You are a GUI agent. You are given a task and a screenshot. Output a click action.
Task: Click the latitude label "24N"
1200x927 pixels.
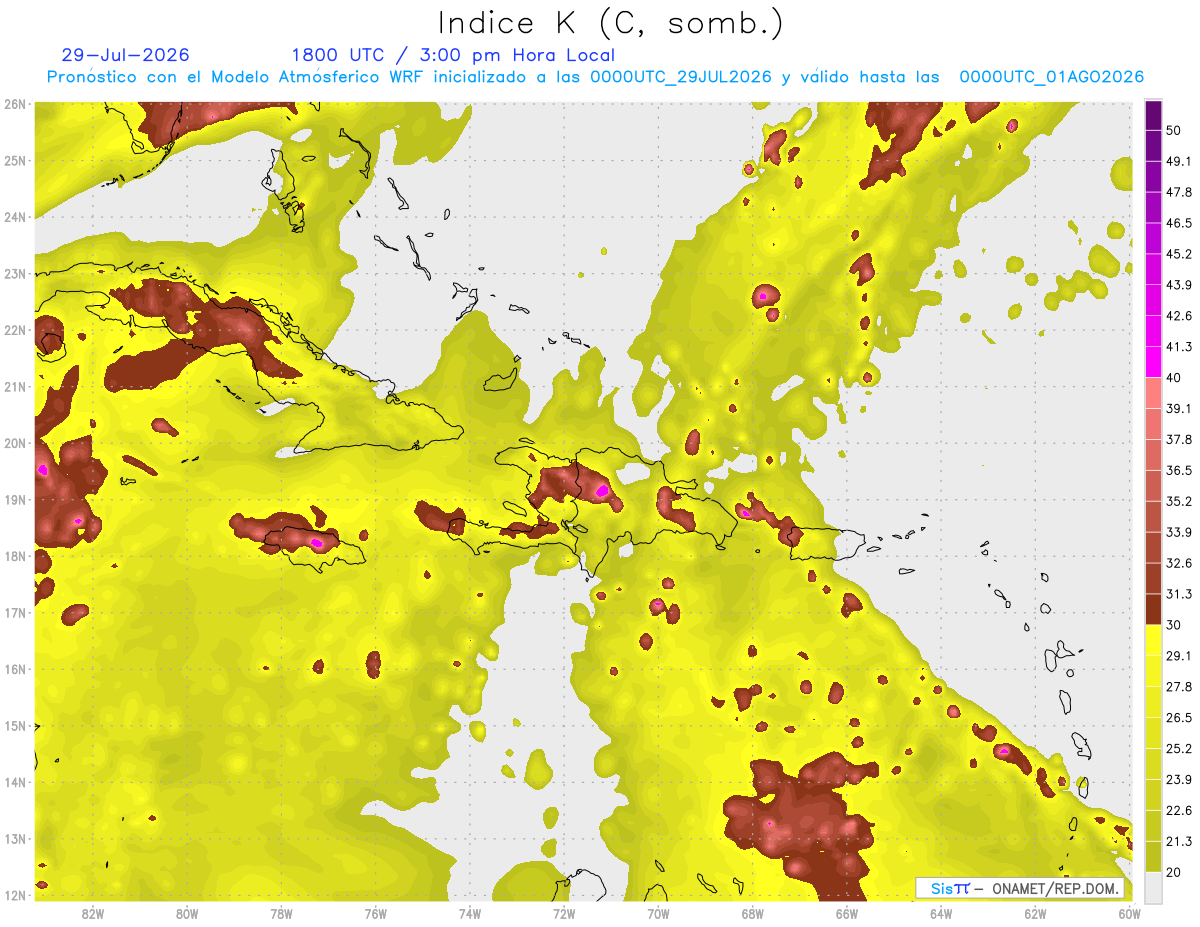click(14, 217)
